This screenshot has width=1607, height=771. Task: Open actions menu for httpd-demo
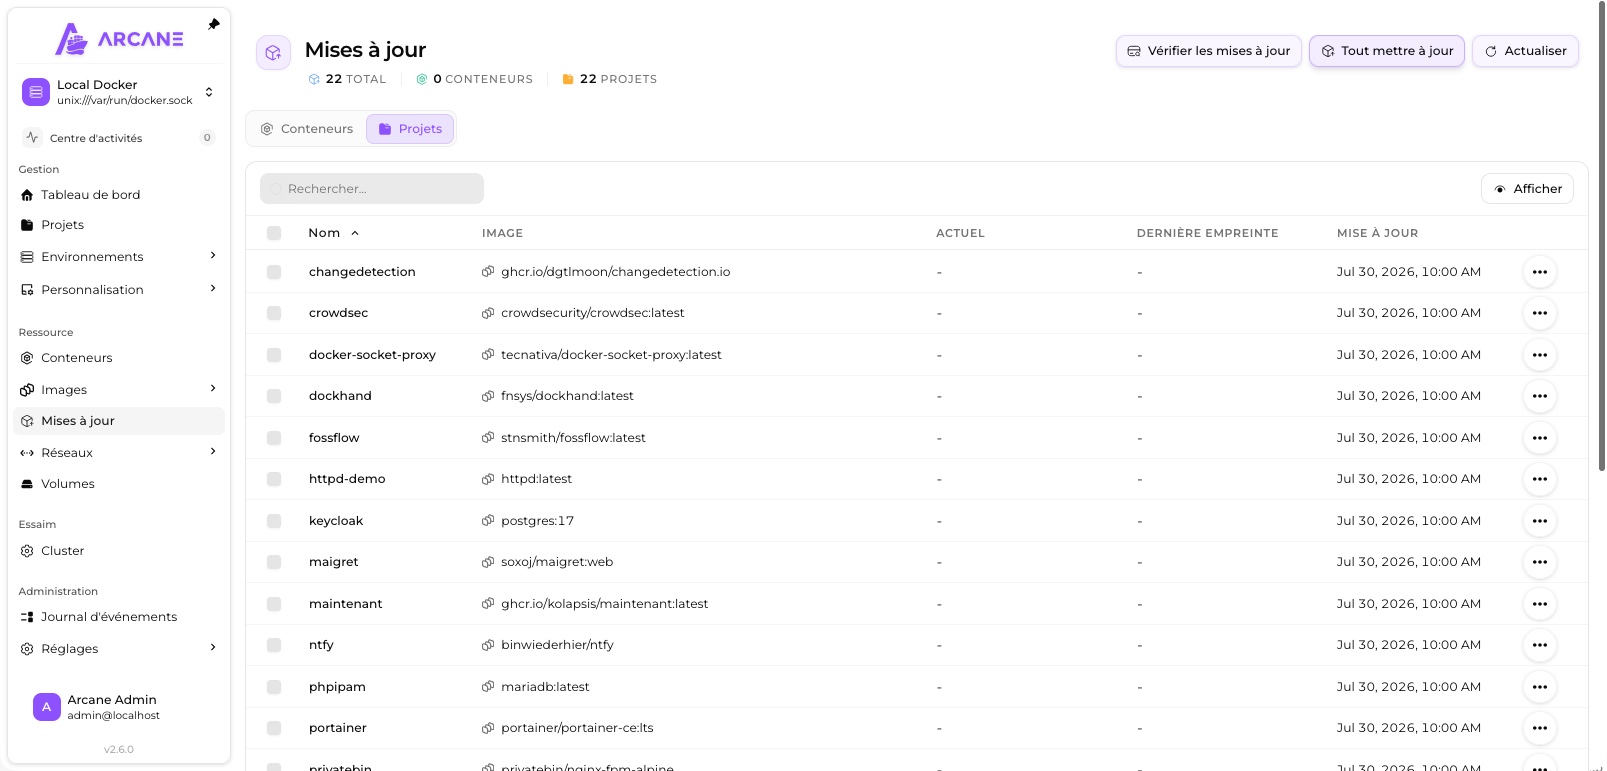pyautogui.click(x=1540, y=479)
